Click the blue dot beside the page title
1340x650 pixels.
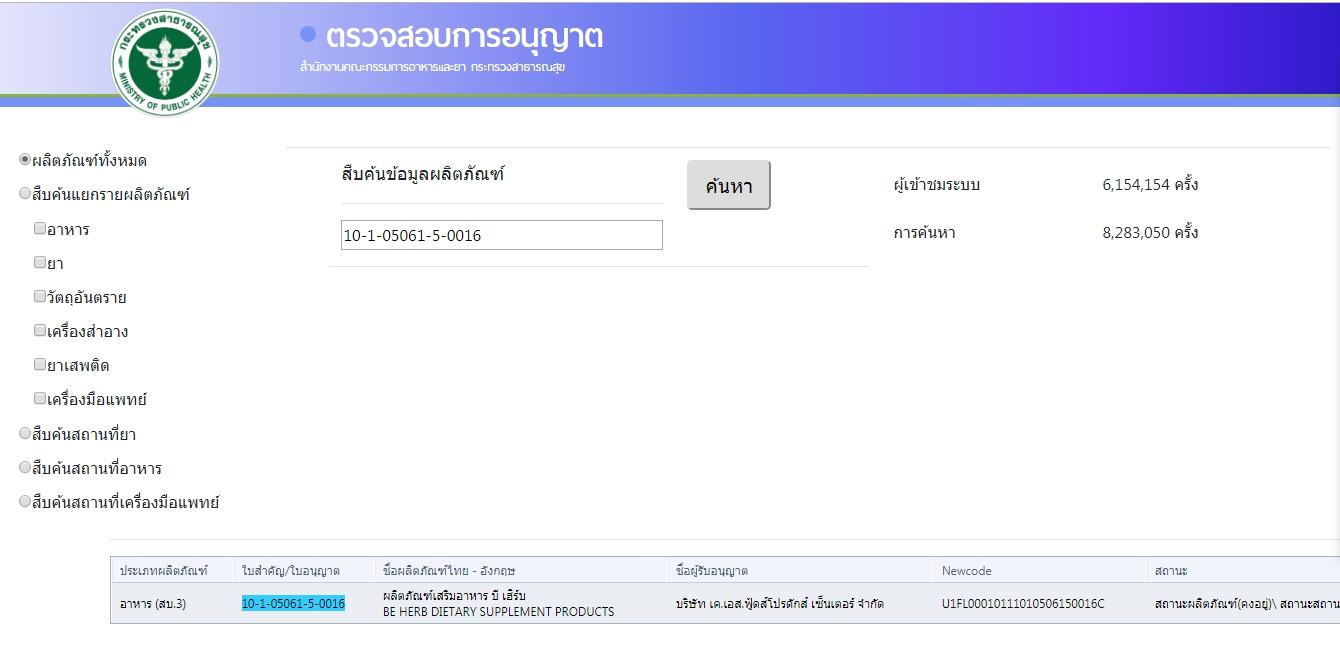[308, 35]
